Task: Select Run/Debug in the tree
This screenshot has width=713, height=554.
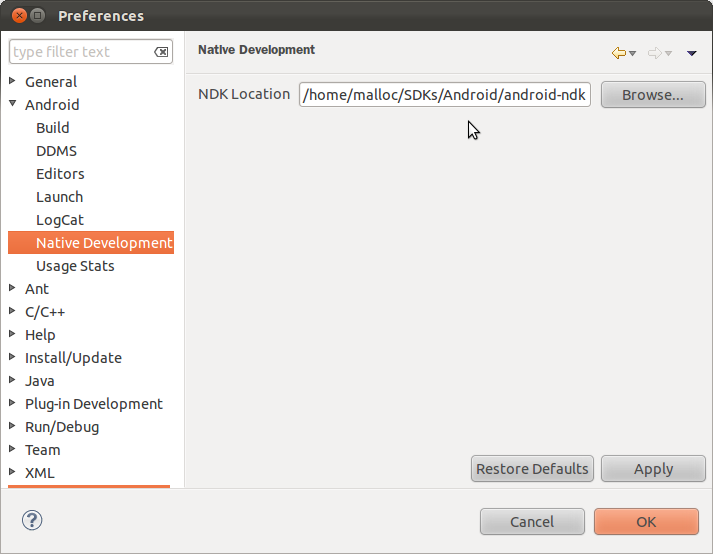Action: coord(62,427)
